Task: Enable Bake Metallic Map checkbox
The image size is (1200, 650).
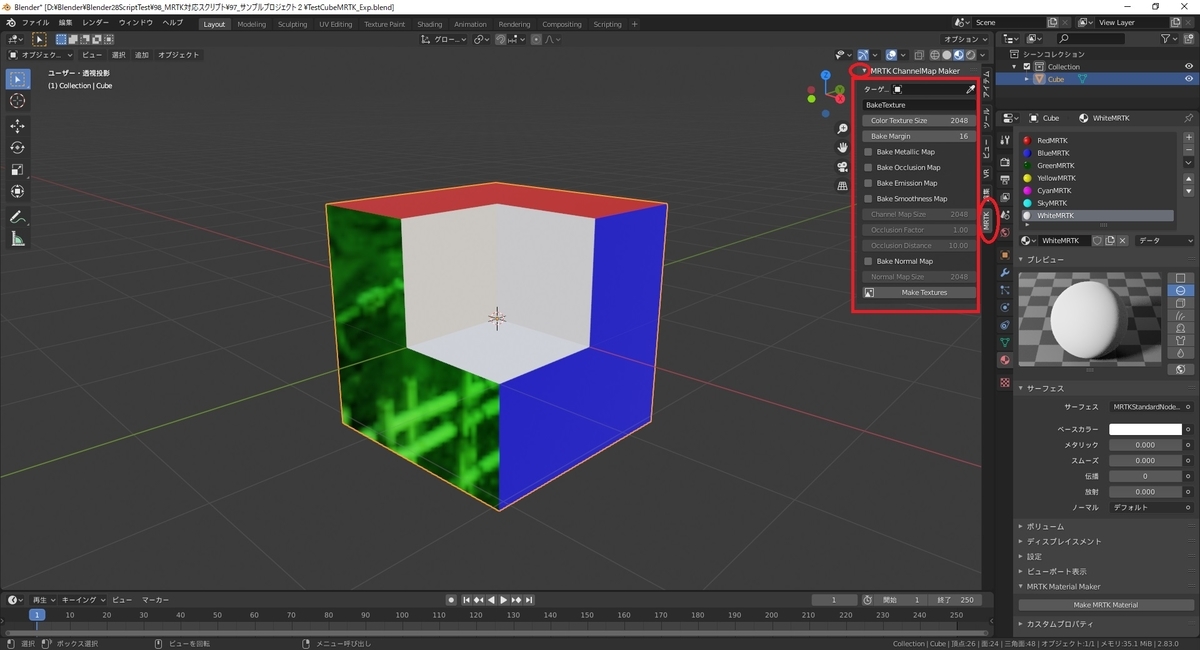Action: pos(868,152)
